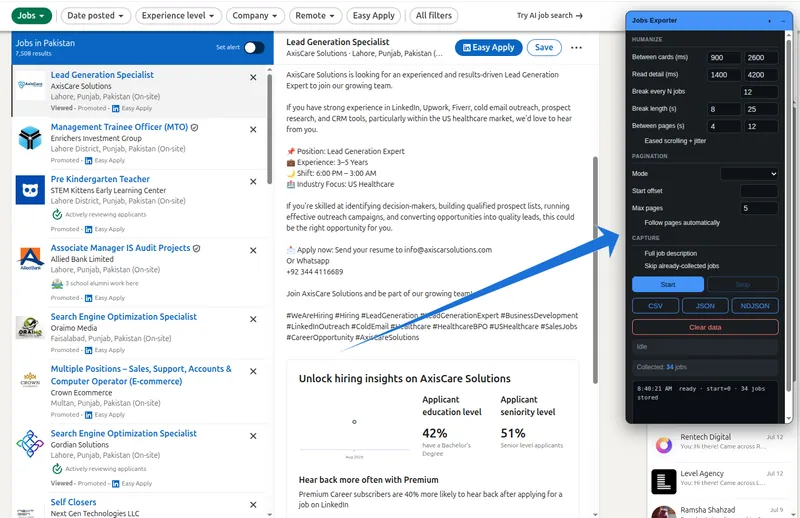800x518 pixels.
Task: Open the pagination Mode dropdown
Action: (749, 174)
